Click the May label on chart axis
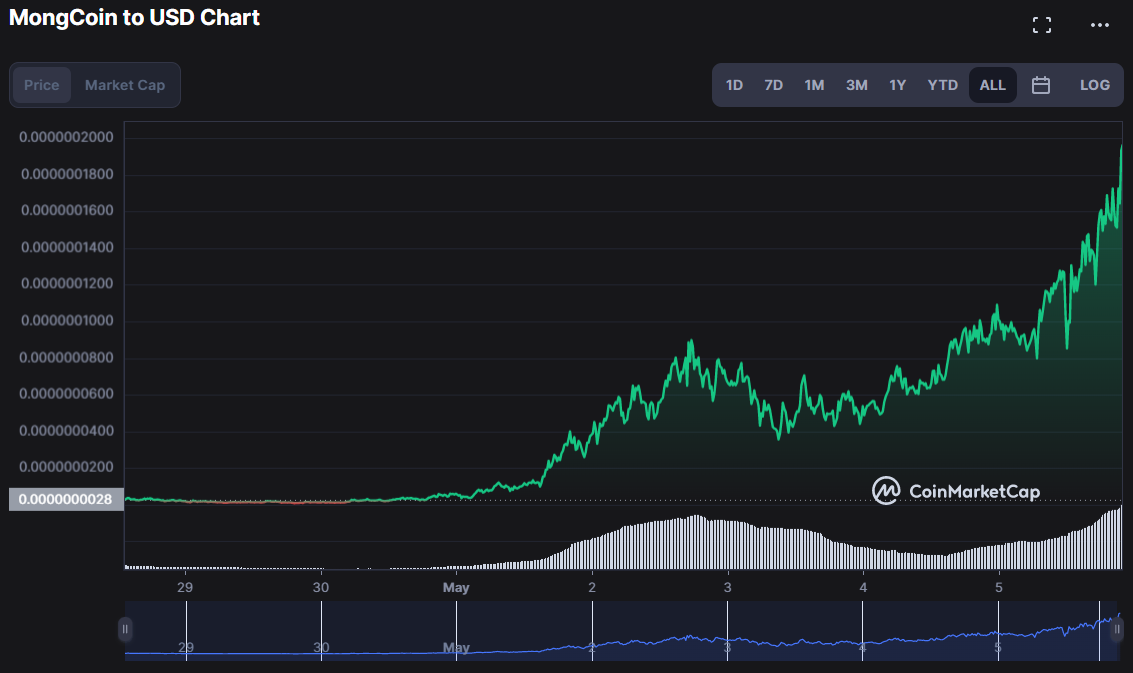Screen dimensions: 1133x673 [x=456, y=587]
